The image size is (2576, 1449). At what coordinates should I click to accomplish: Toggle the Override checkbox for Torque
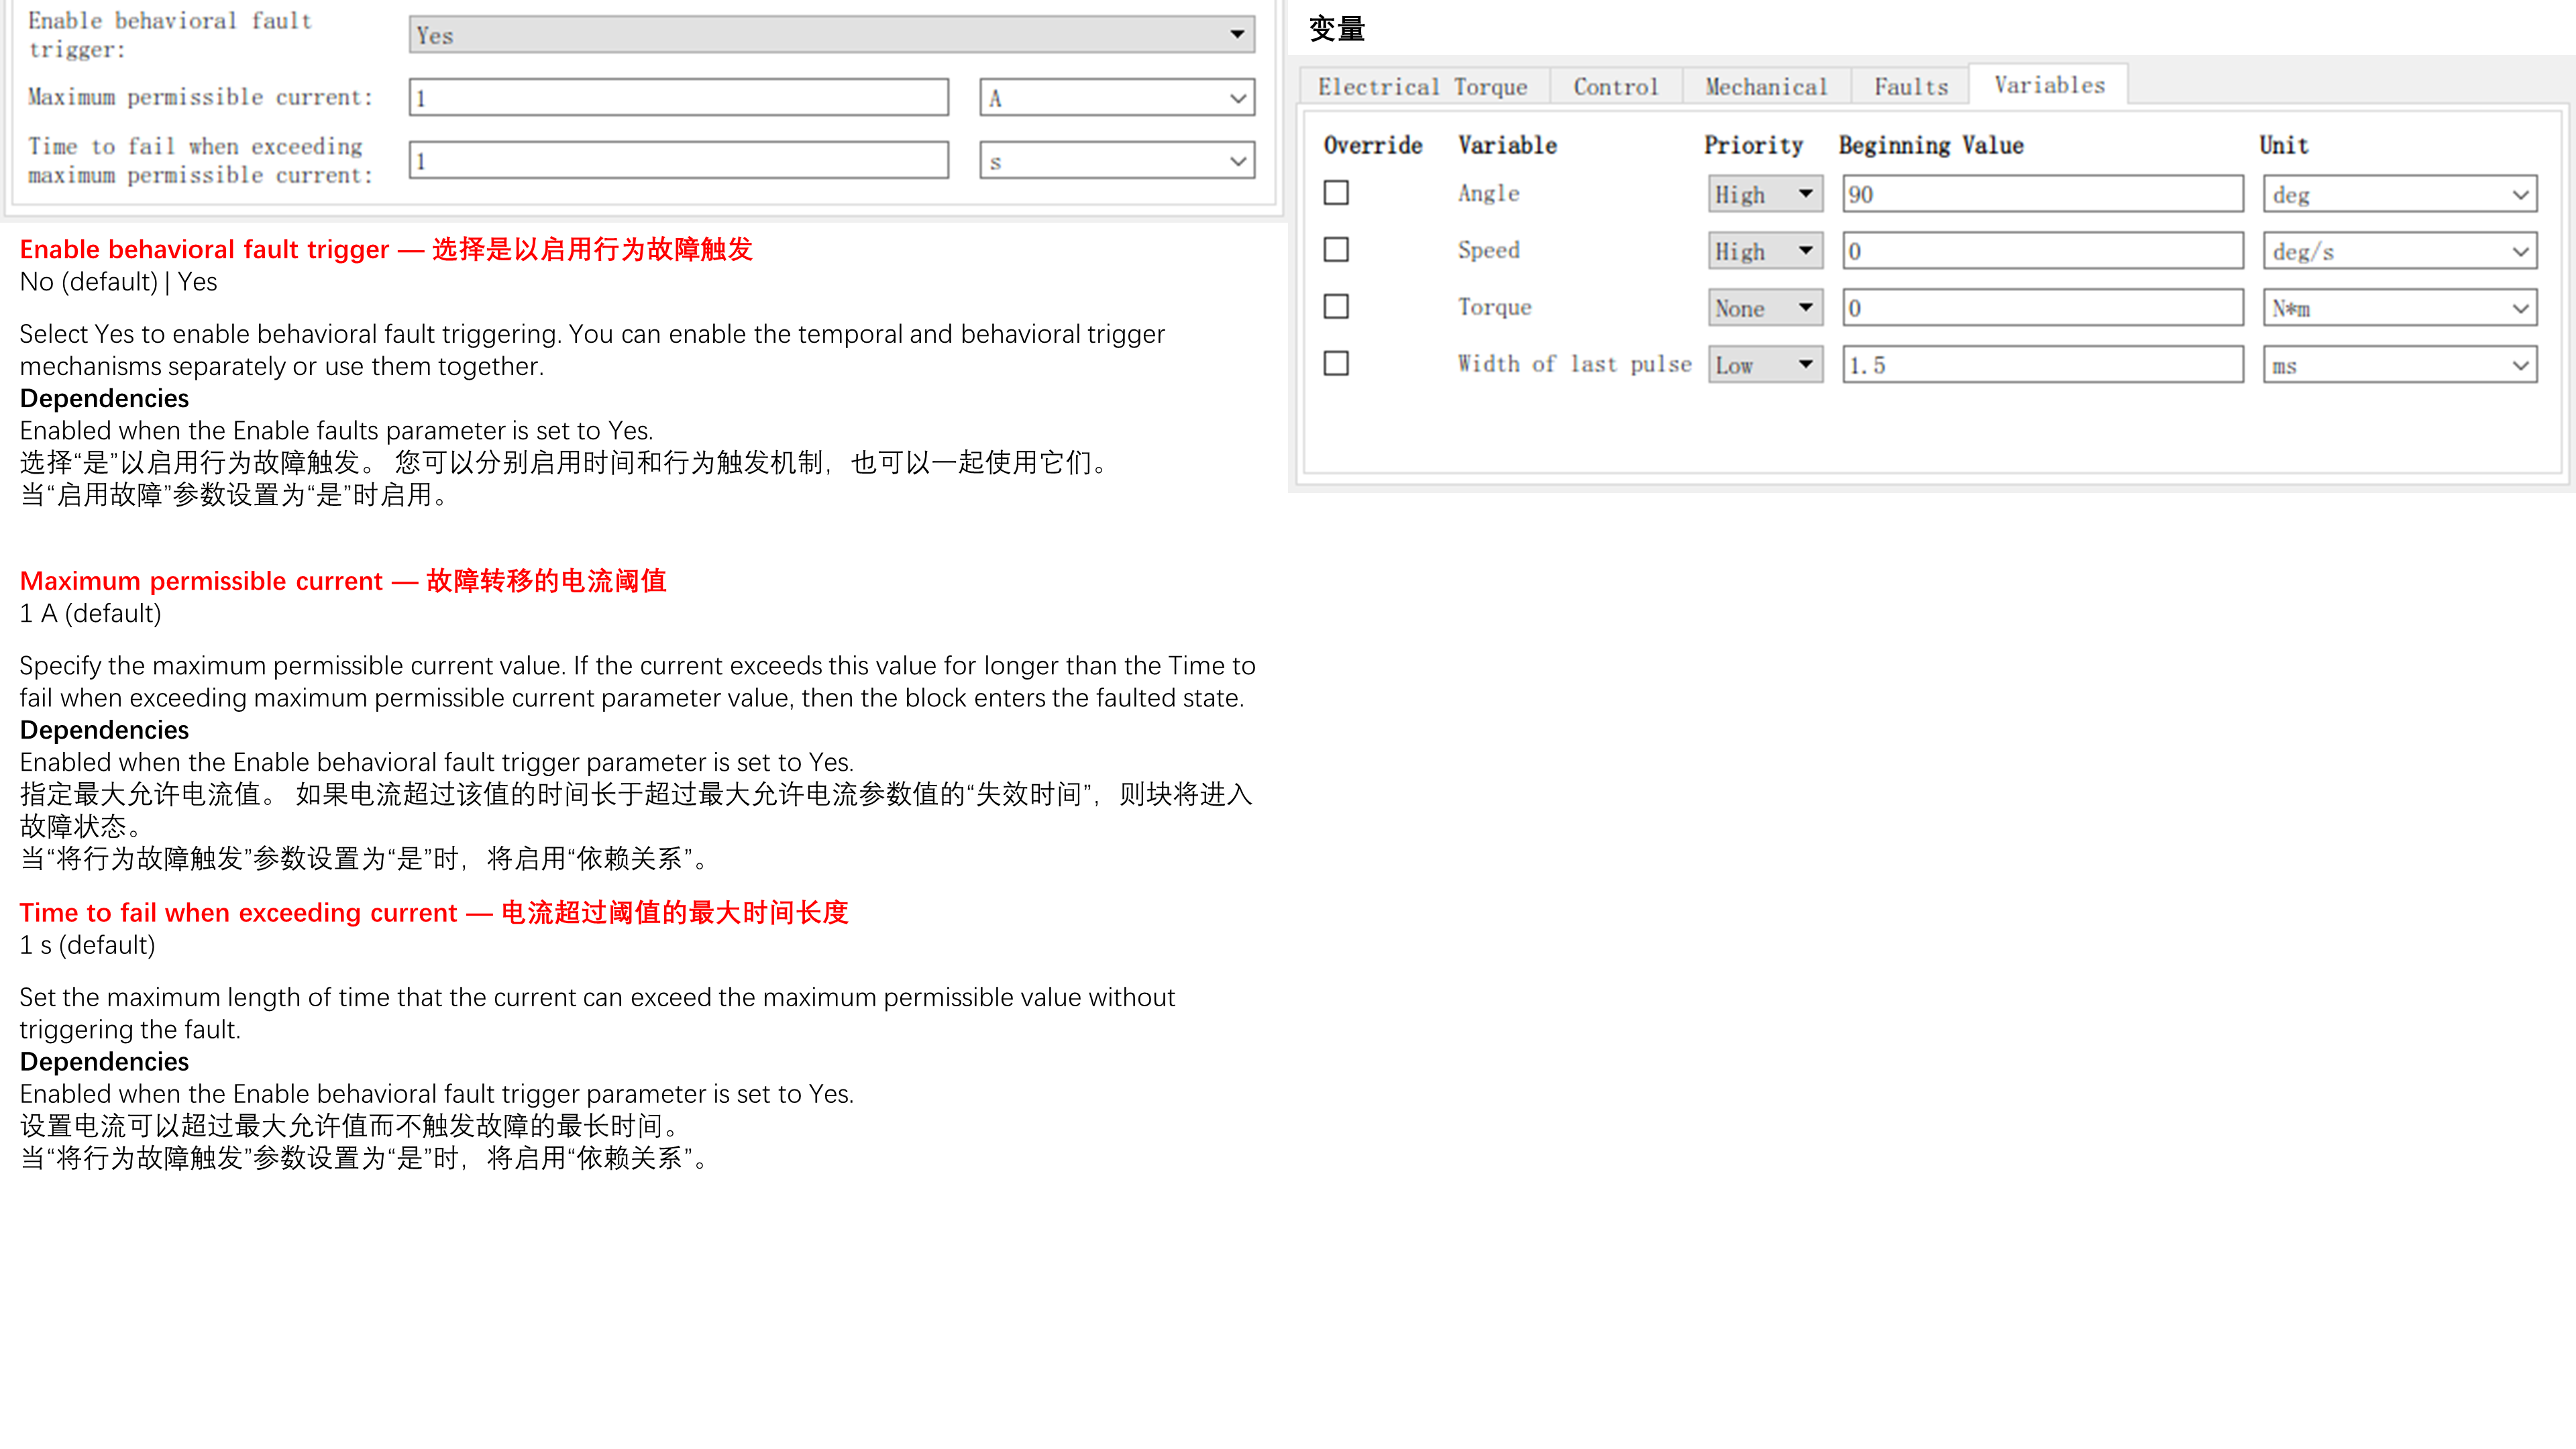1336,307
